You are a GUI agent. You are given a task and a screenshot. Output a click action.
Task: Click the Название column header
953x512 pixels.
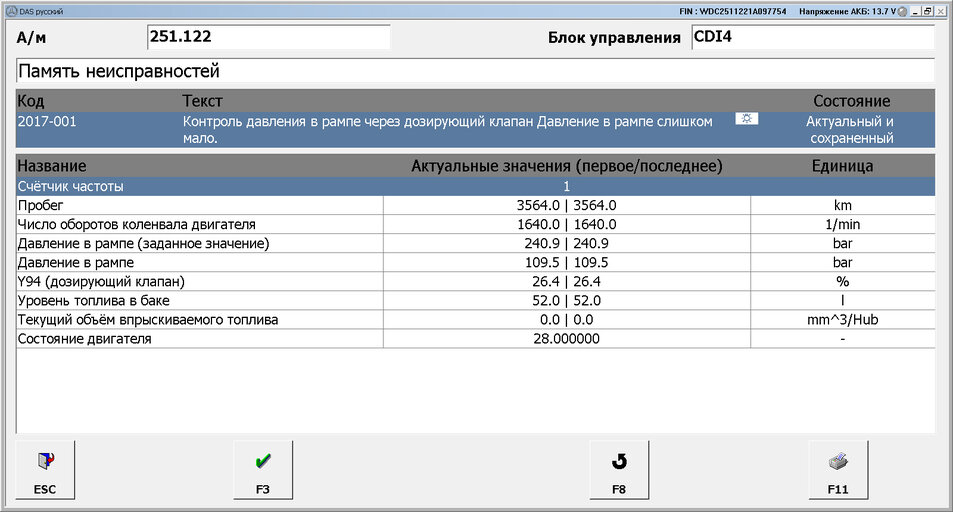point(52,166)
